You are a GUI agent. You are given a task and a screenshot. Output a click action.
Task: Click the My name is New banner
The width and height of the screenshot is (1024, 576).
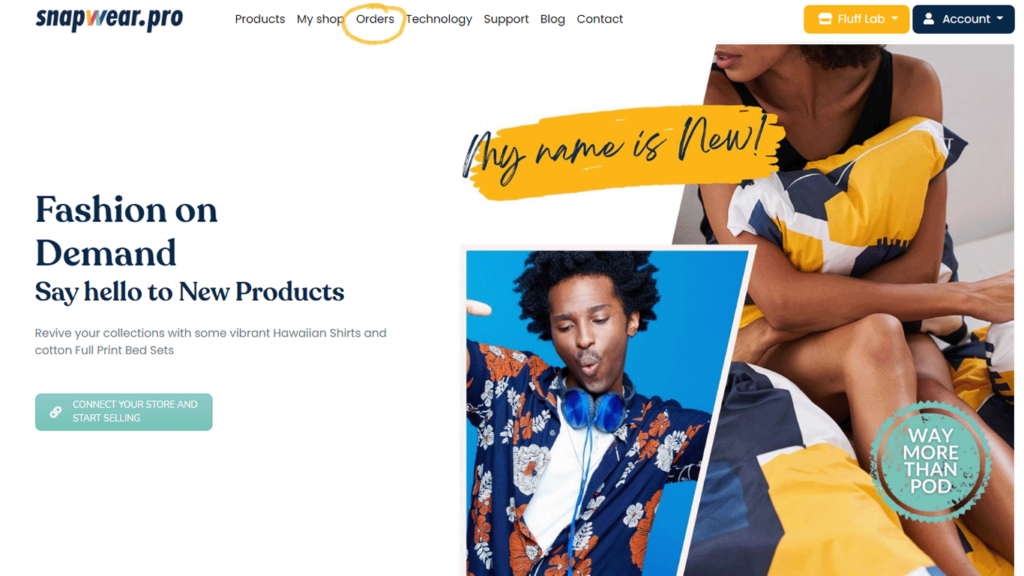[620, 152]
